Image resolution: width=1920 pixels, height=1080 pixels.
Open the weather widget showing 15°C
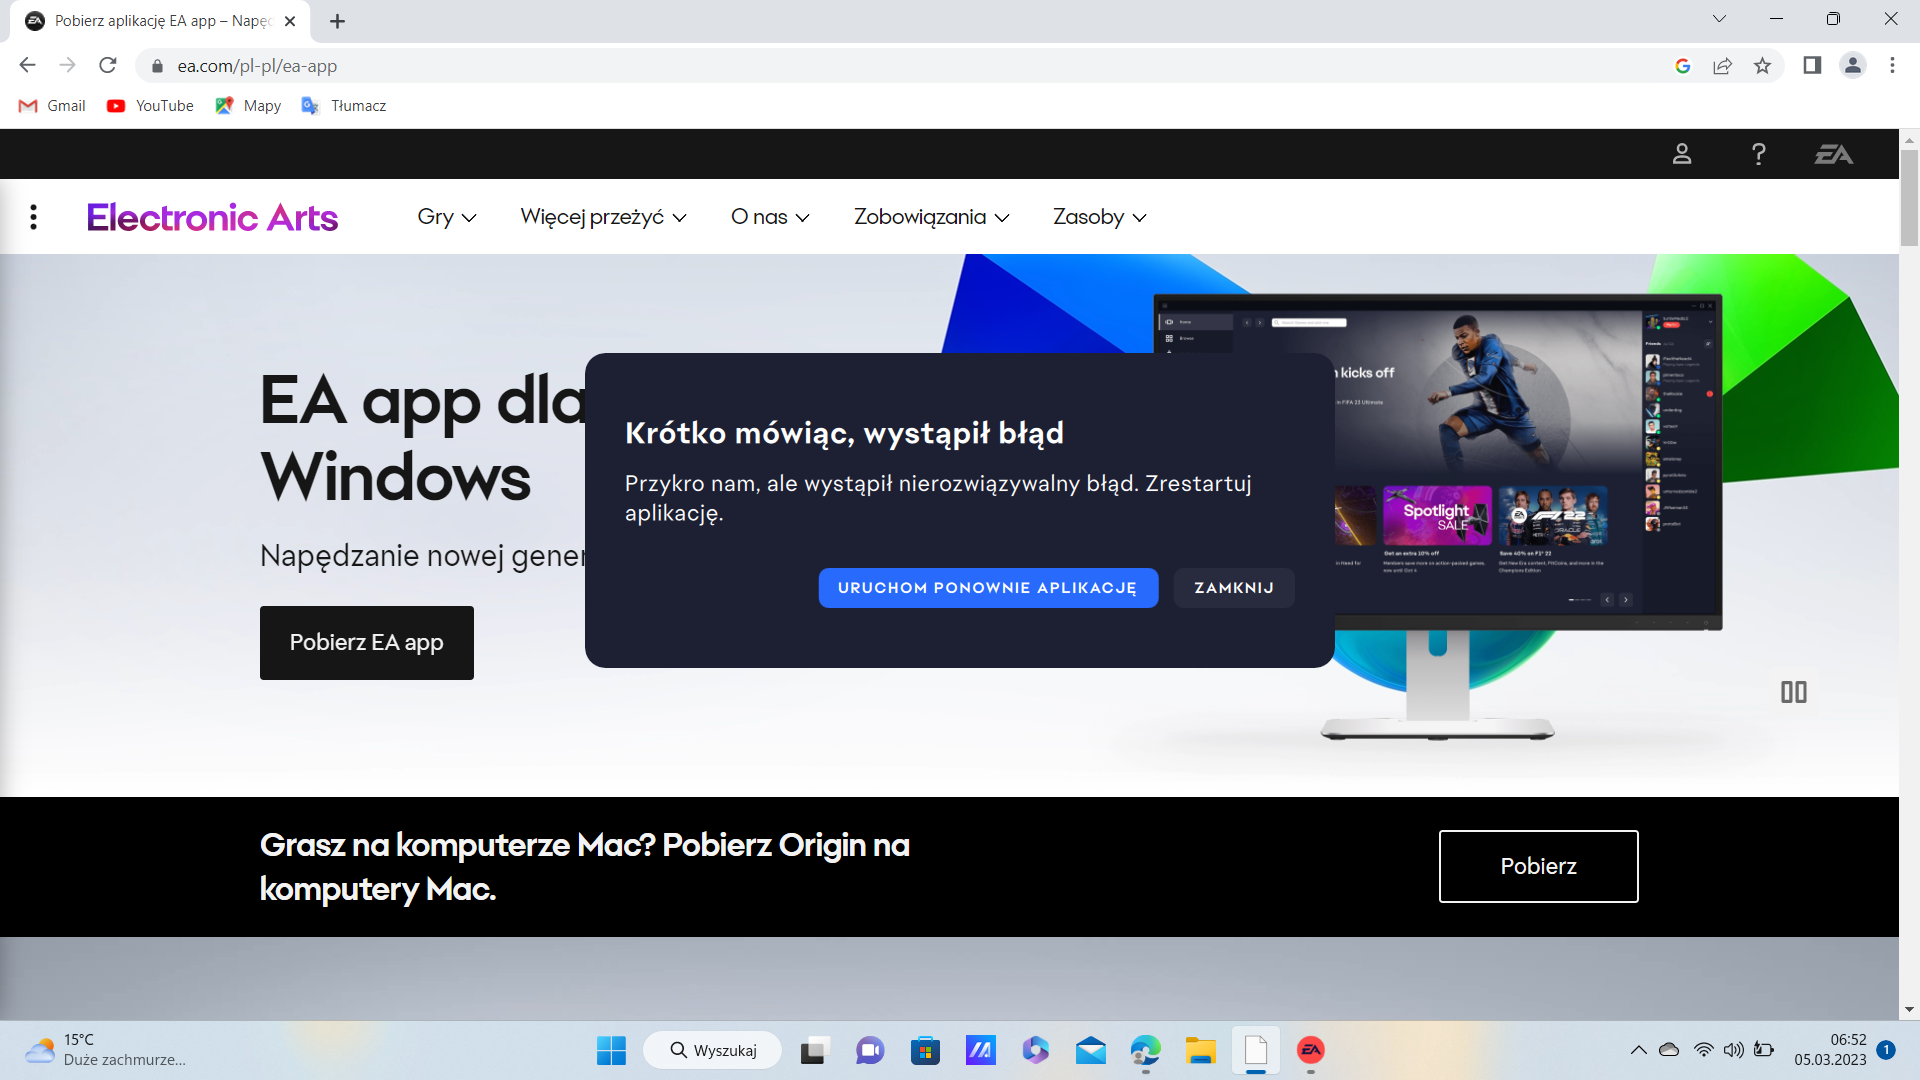[x=105, y=1050]
